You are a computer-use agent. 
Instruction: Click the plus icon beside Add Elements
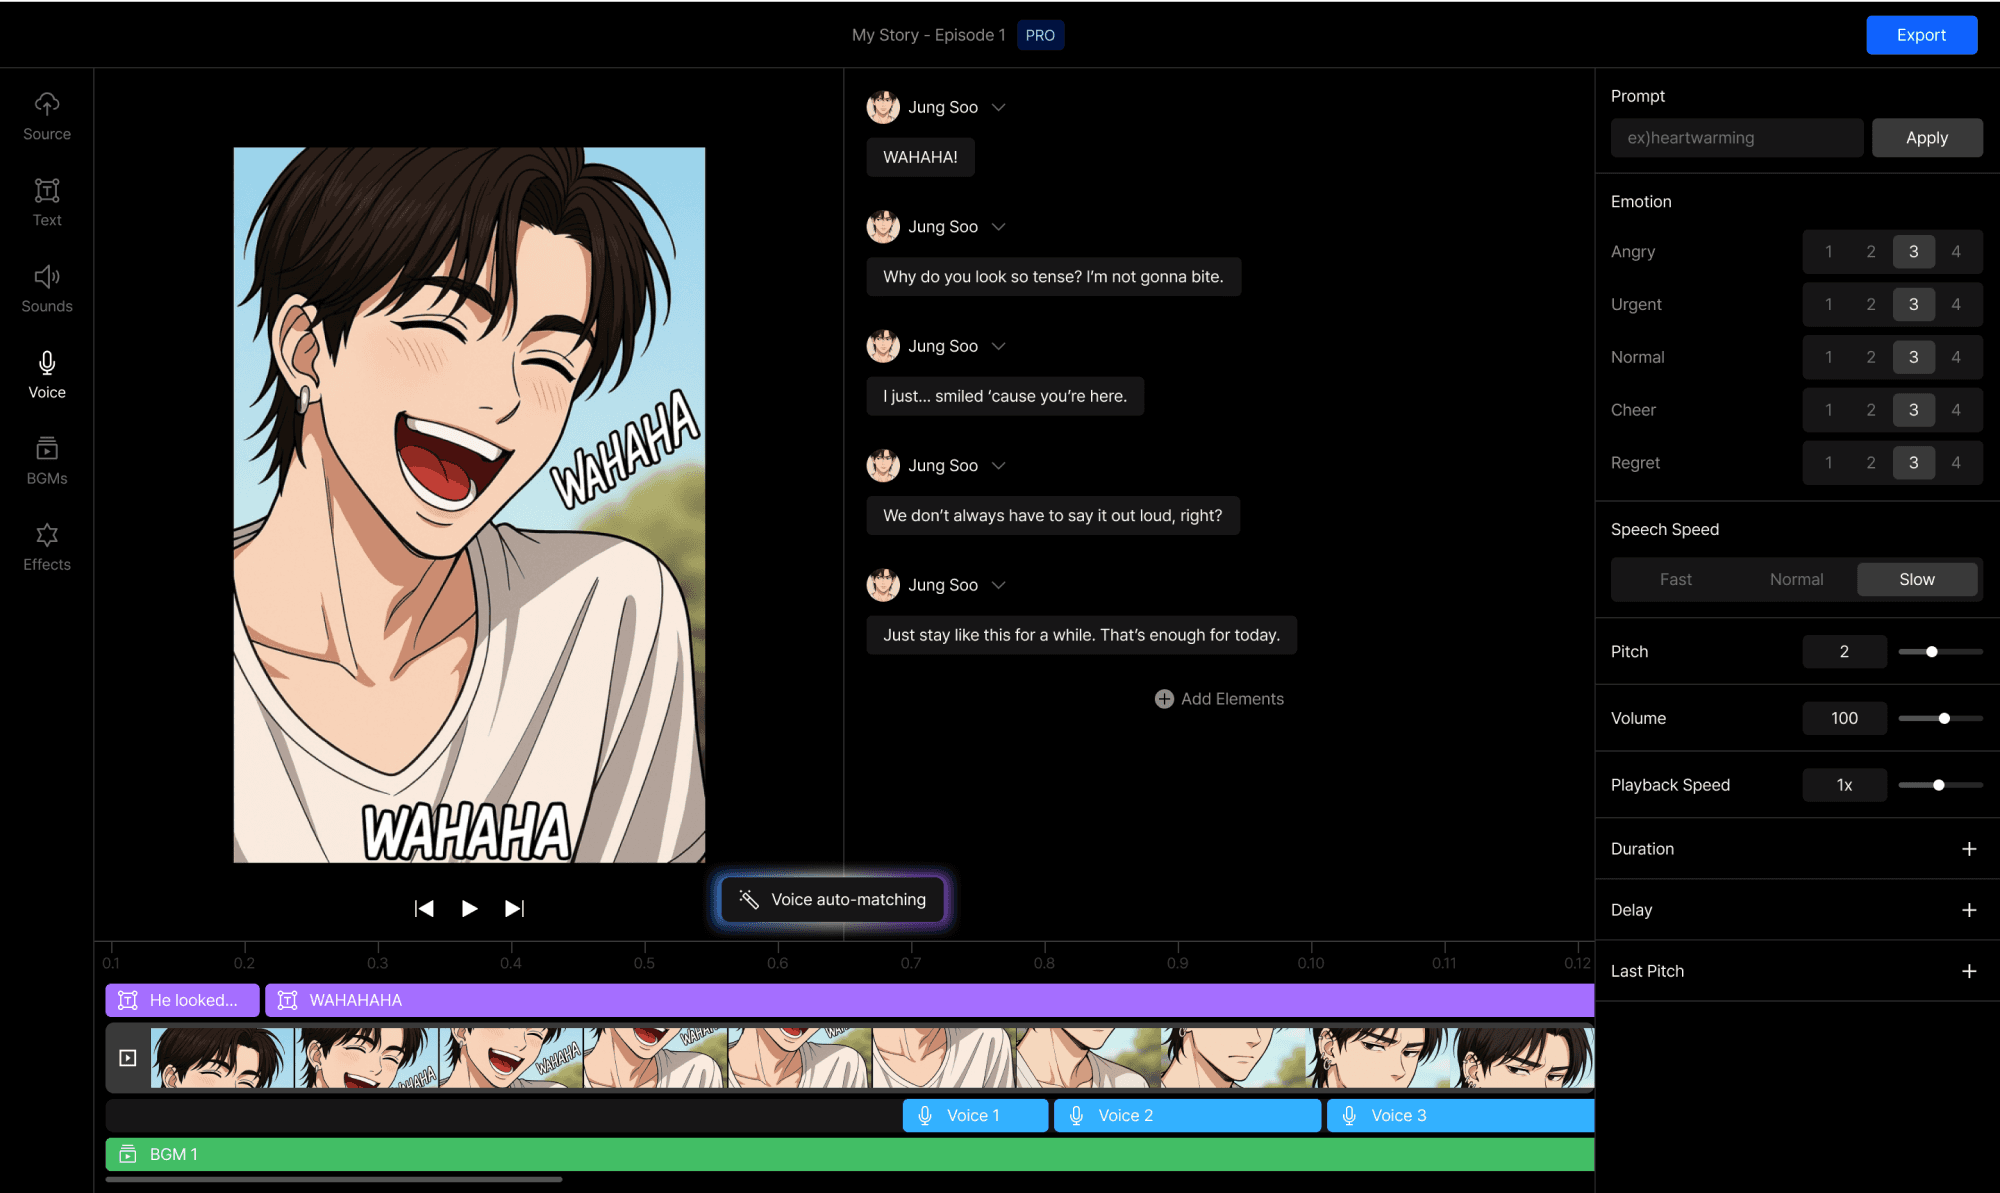(x=1164, y=699)
